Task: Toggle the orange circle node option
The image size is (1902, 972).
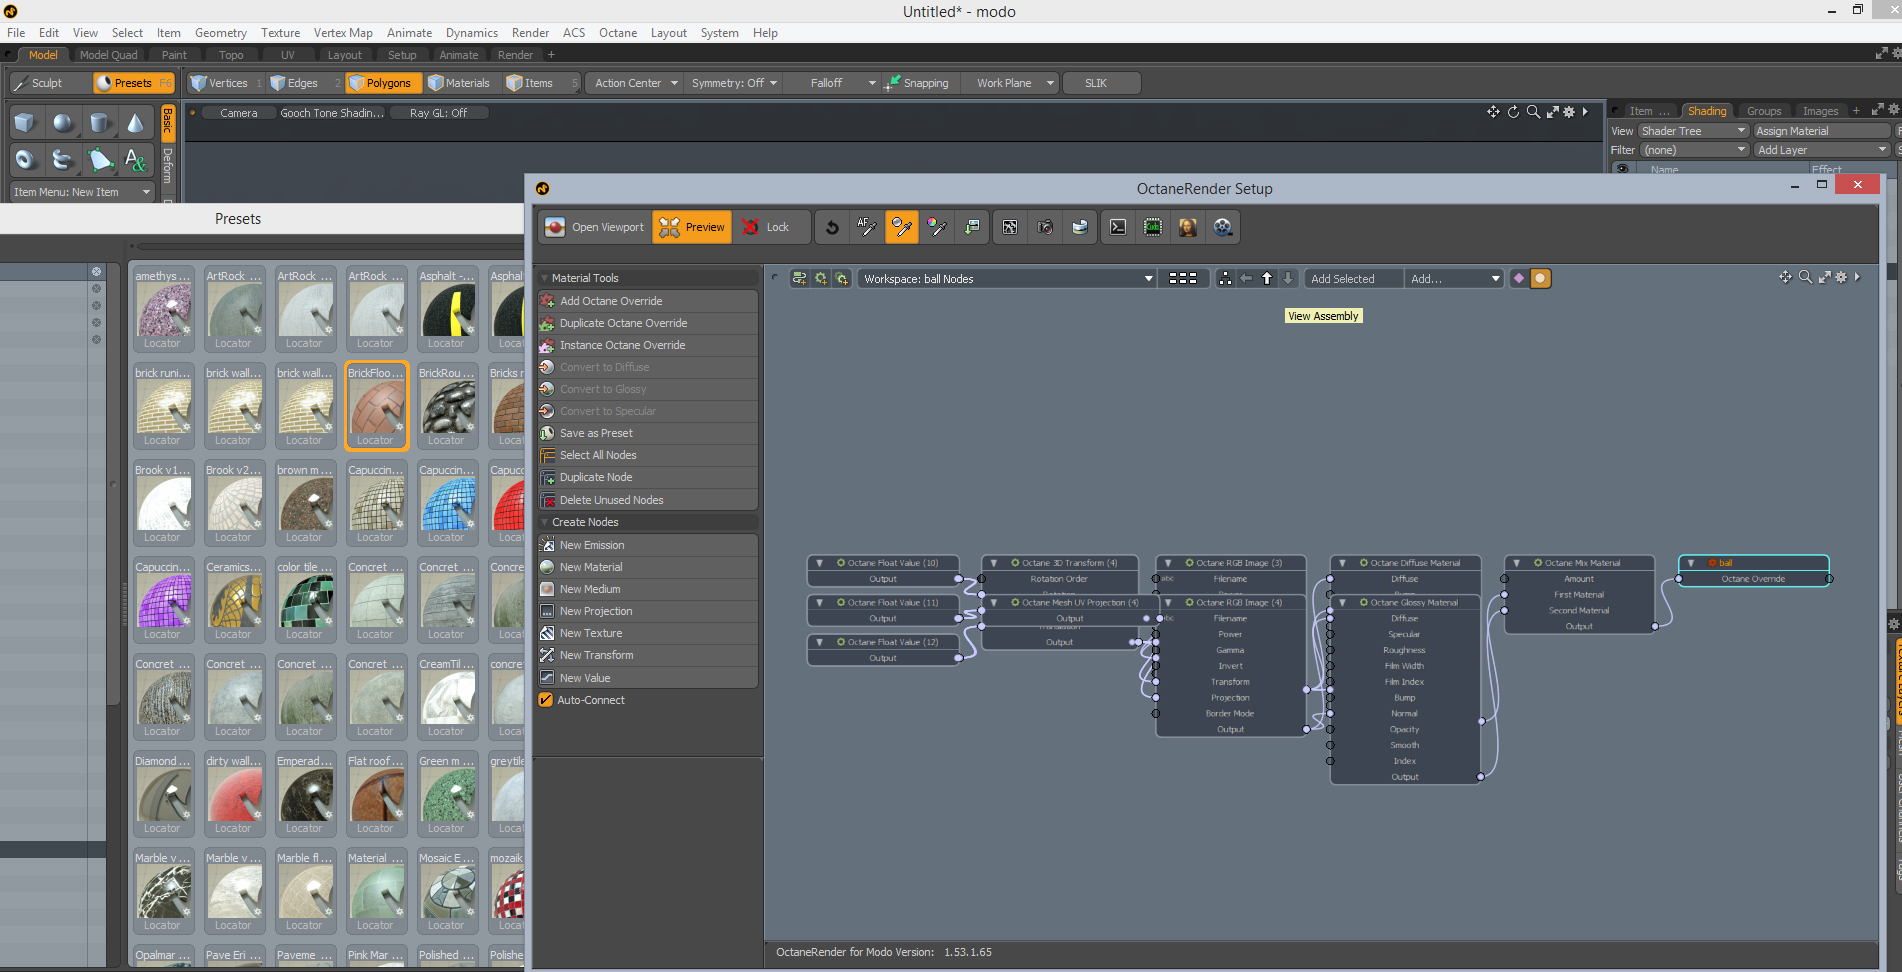Action: tap(1540, 279)
